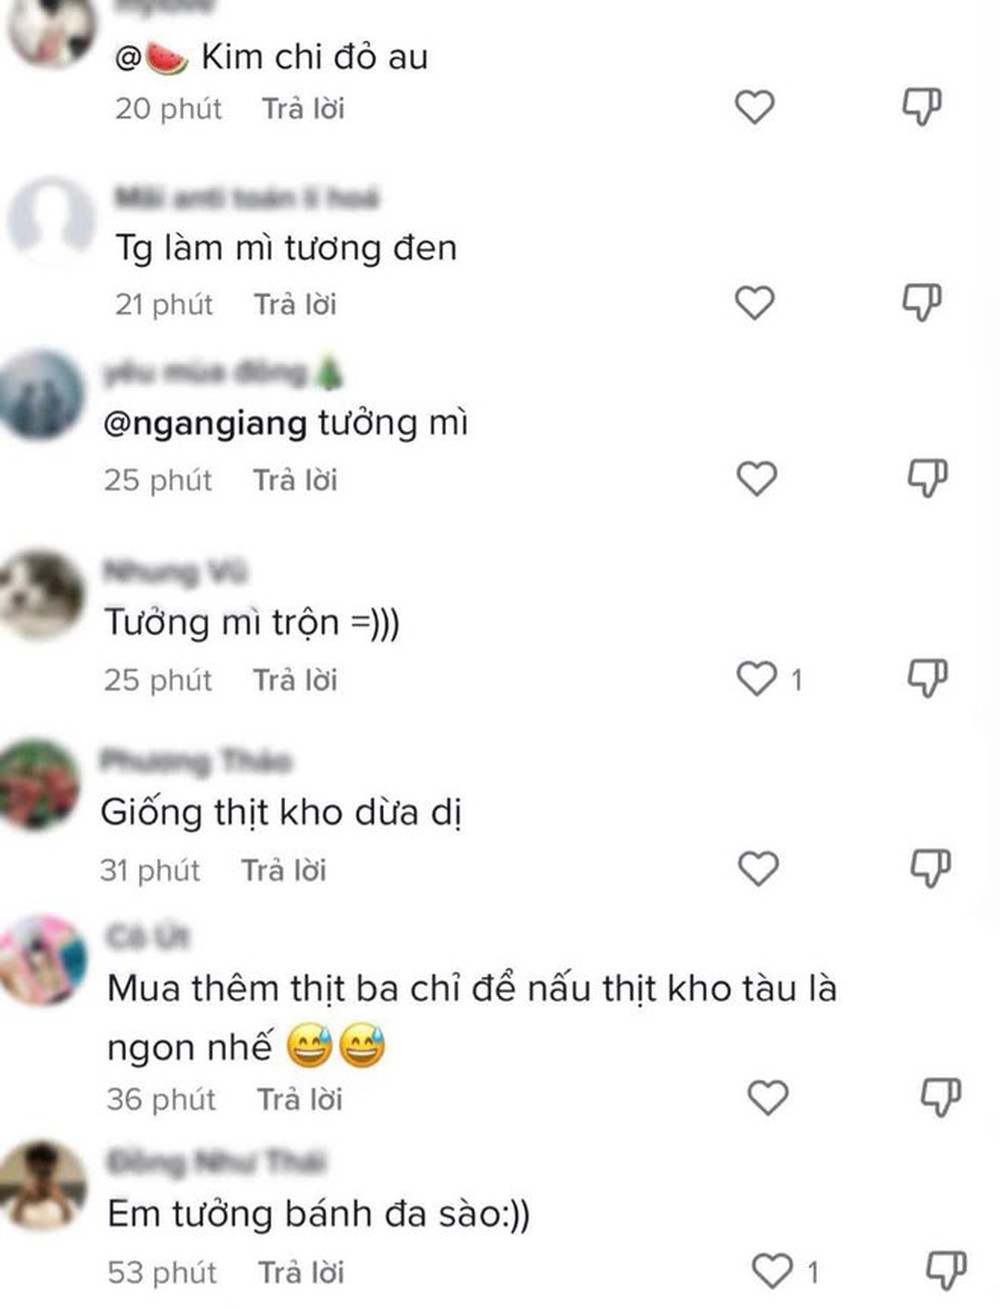Like the '@ngangiang tưởng mì' comment

coord(757,478)
